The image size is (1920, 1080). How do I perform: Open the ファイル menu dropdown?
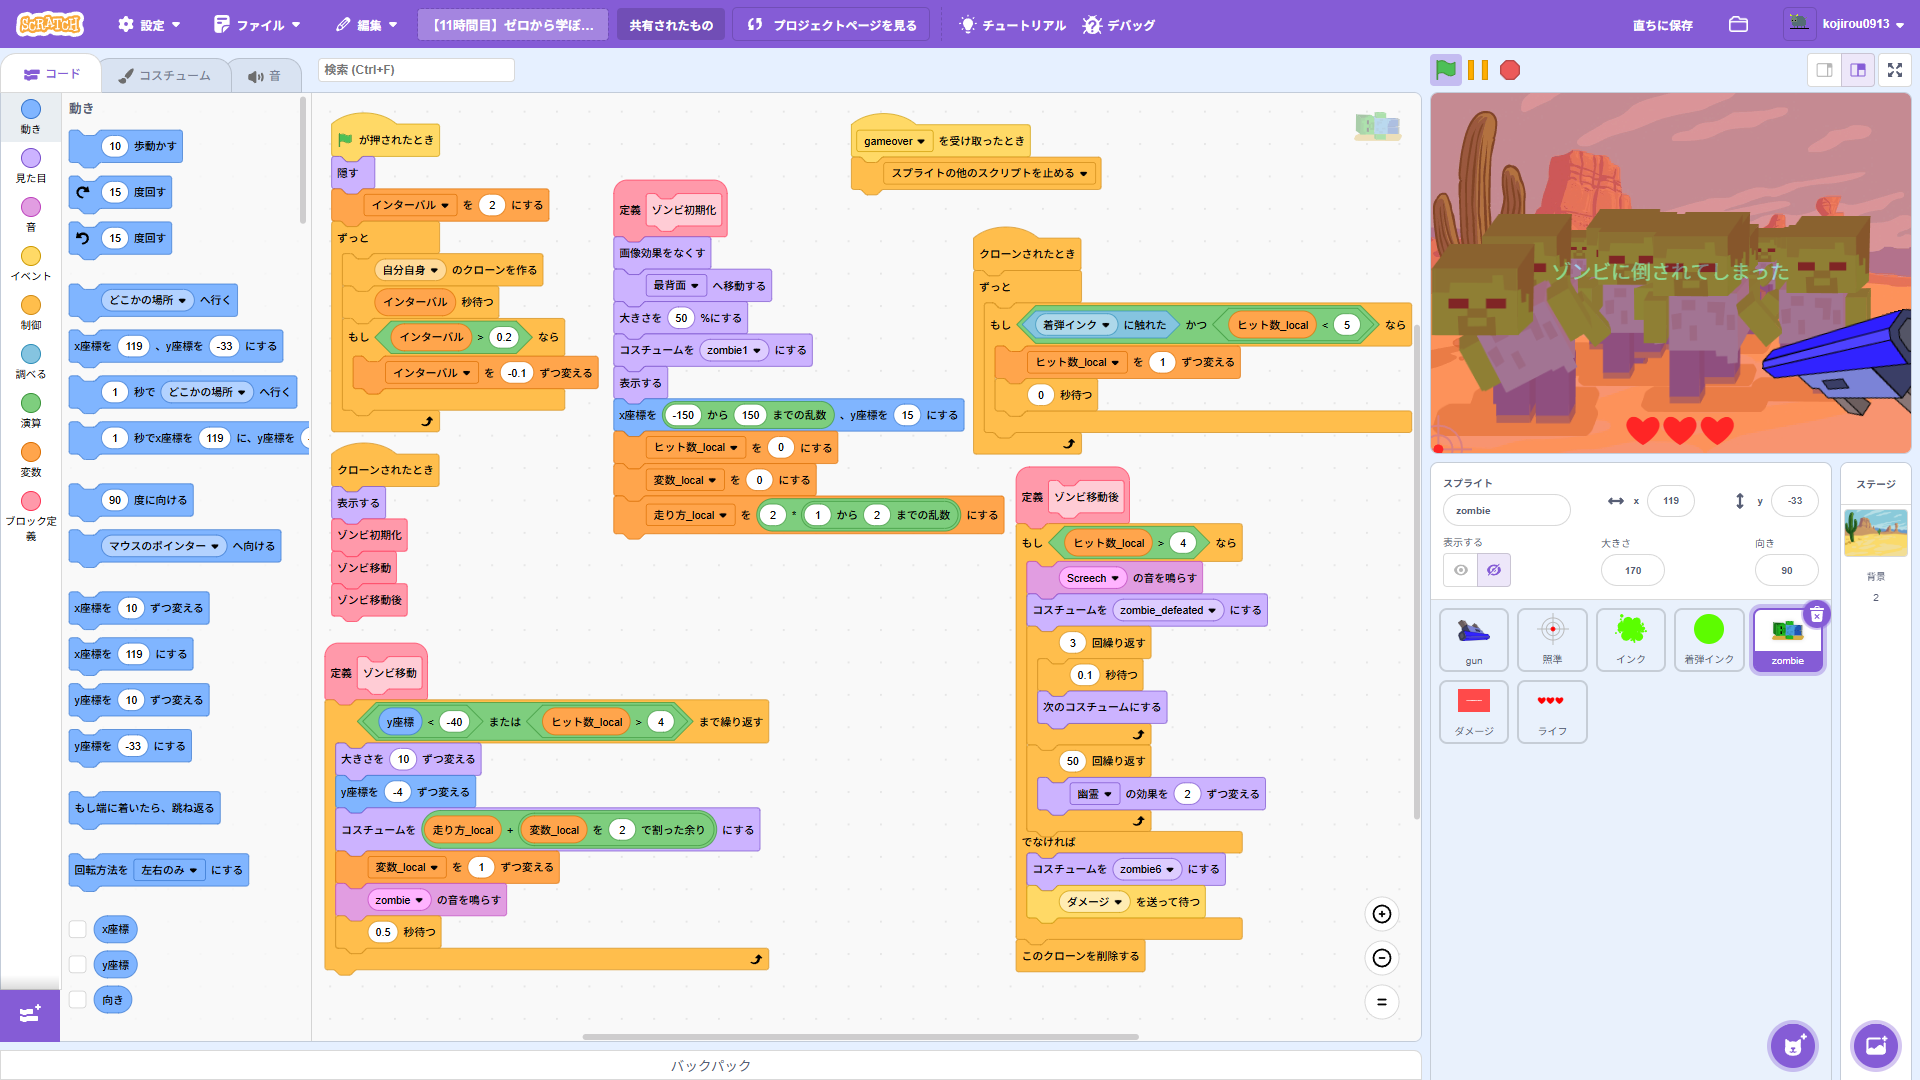click(x=257, y=25)
